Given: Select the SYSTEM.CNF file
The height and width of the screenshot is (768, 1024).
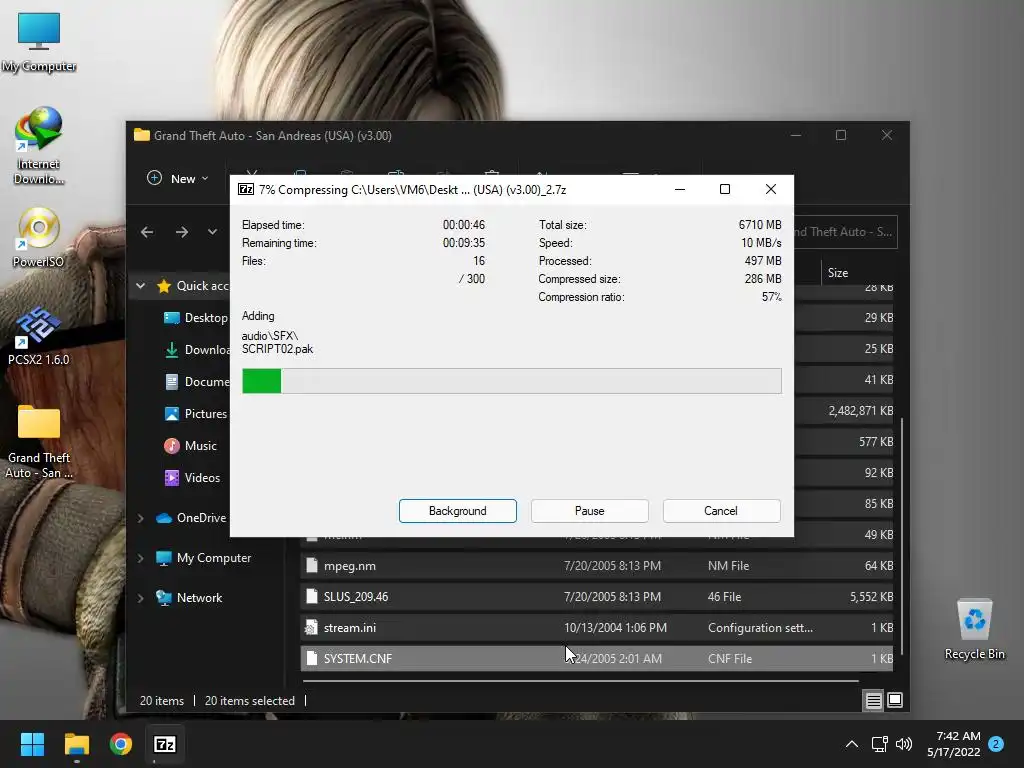Looking at the screenshot, I should coord(596,658).
